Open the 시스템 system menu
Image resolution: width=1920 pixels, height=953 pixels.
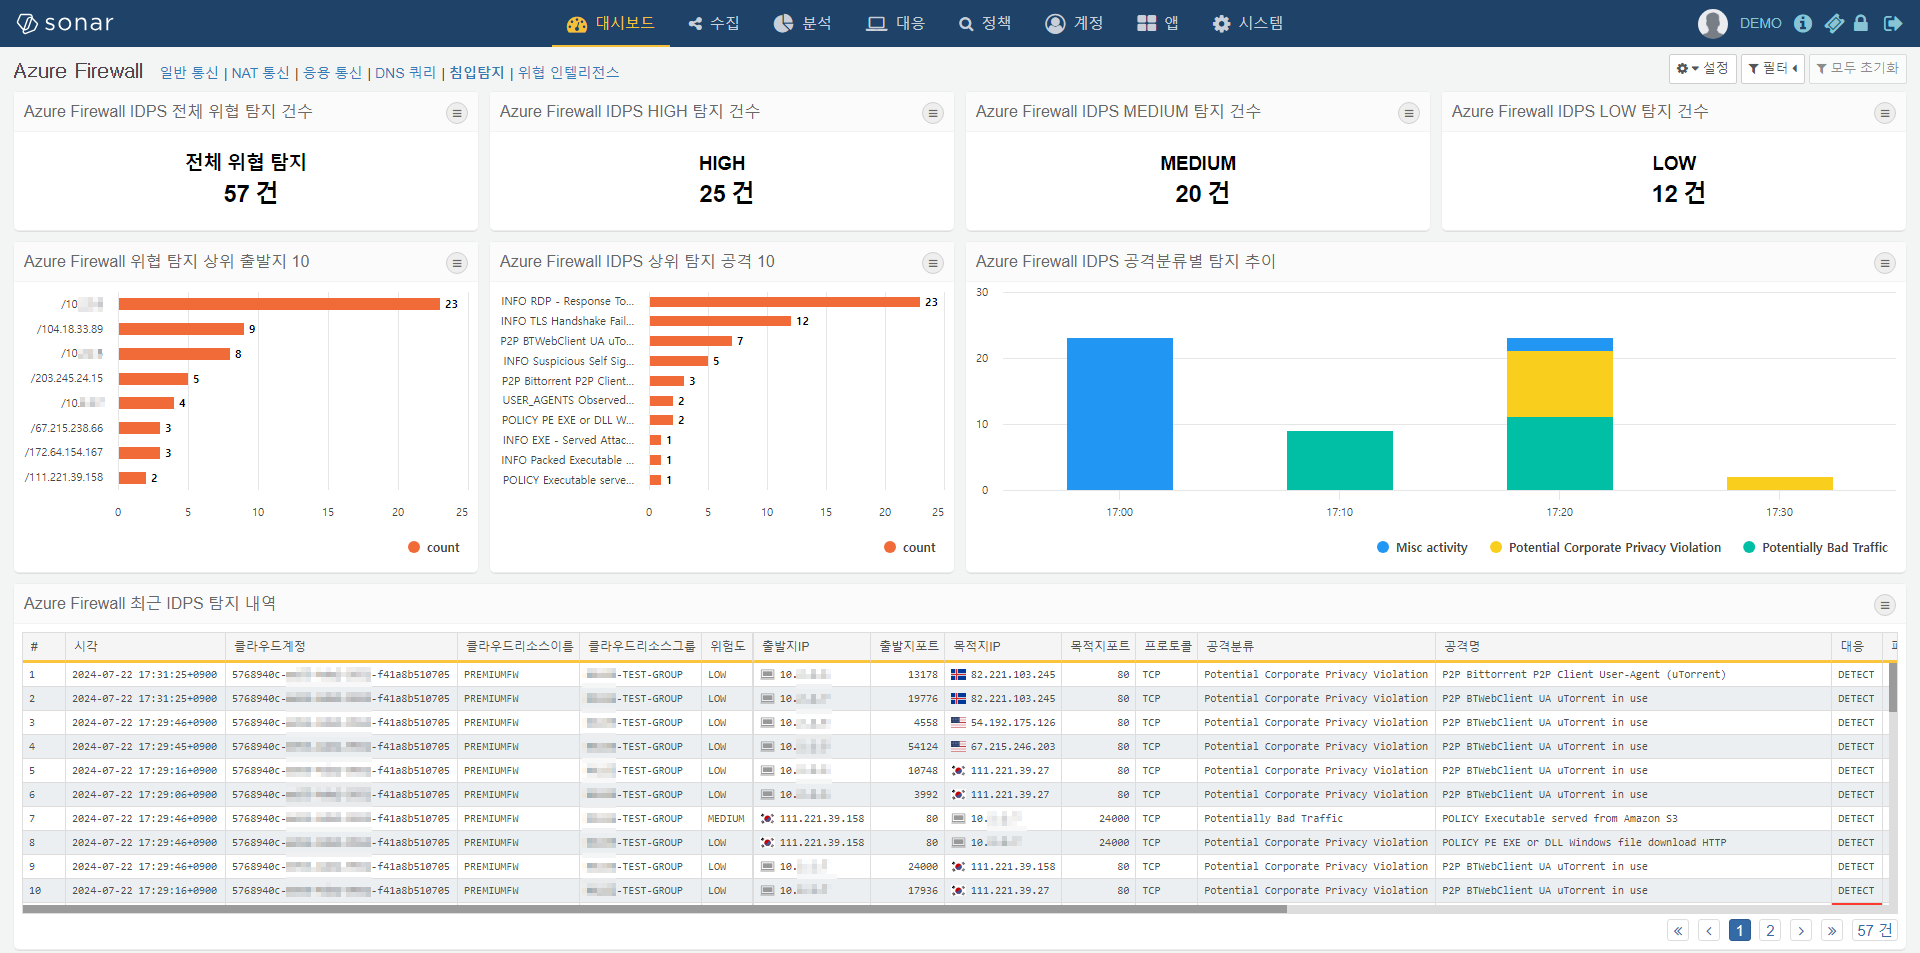tap(1248, 23)
